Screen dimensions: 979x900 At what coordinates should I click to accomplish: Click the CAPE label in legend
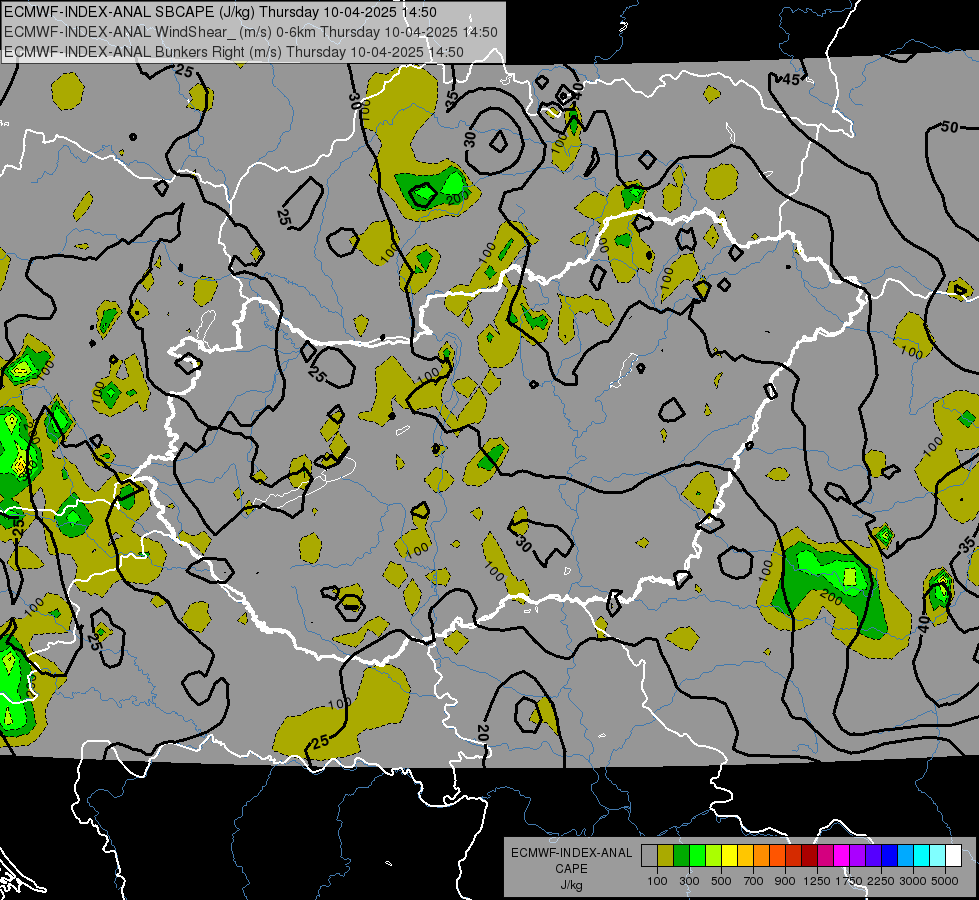click(571, 869)
